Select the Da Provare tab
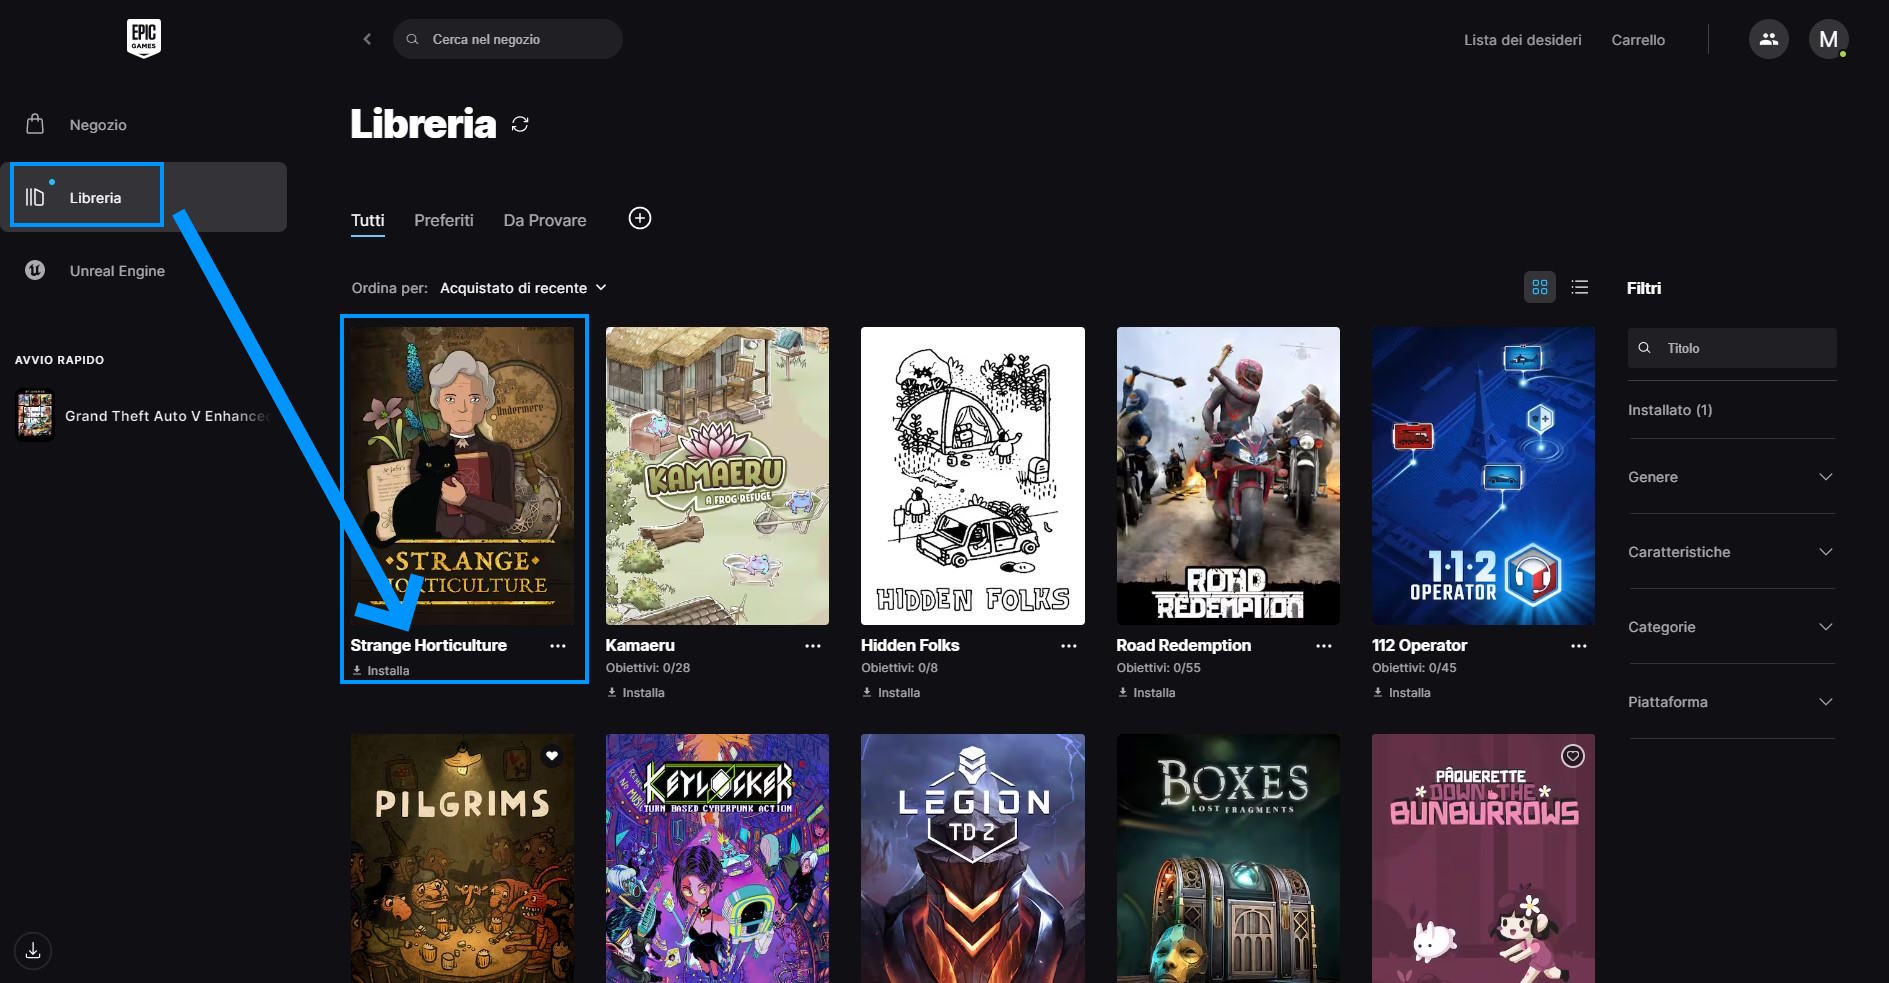This screenshot has height=983, width=1889. (x=545, y=220)
